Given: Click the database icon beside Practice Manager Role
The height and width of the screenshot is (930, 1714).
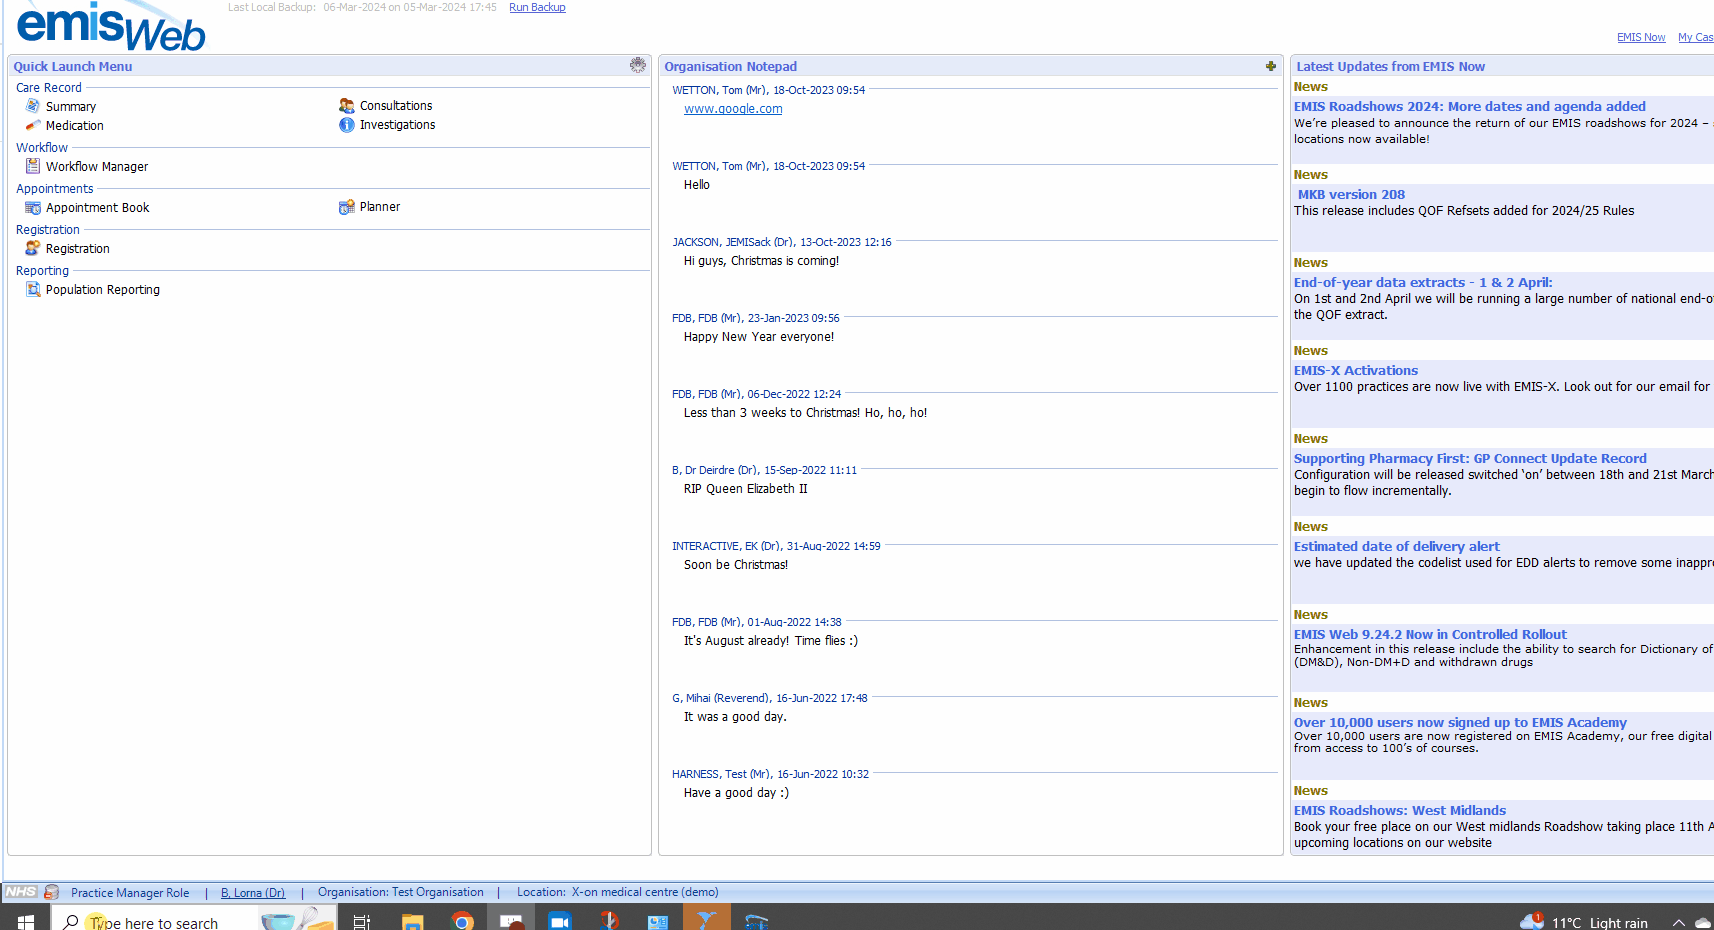Looking at the screenshot, I should [52, 892].
